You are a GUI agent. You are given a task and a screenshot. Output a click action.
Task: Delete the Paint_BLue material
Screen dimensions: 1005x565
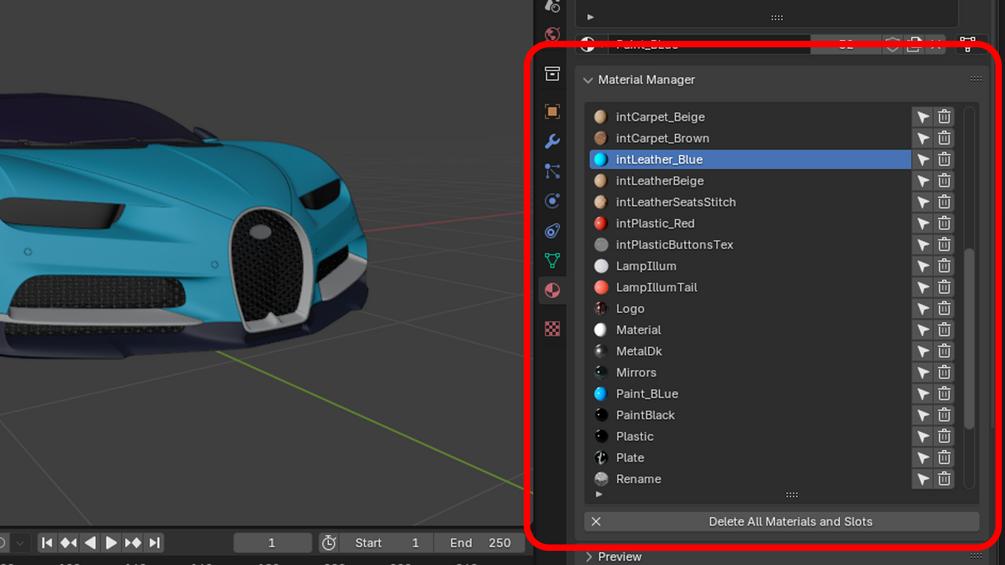point(944,394)
